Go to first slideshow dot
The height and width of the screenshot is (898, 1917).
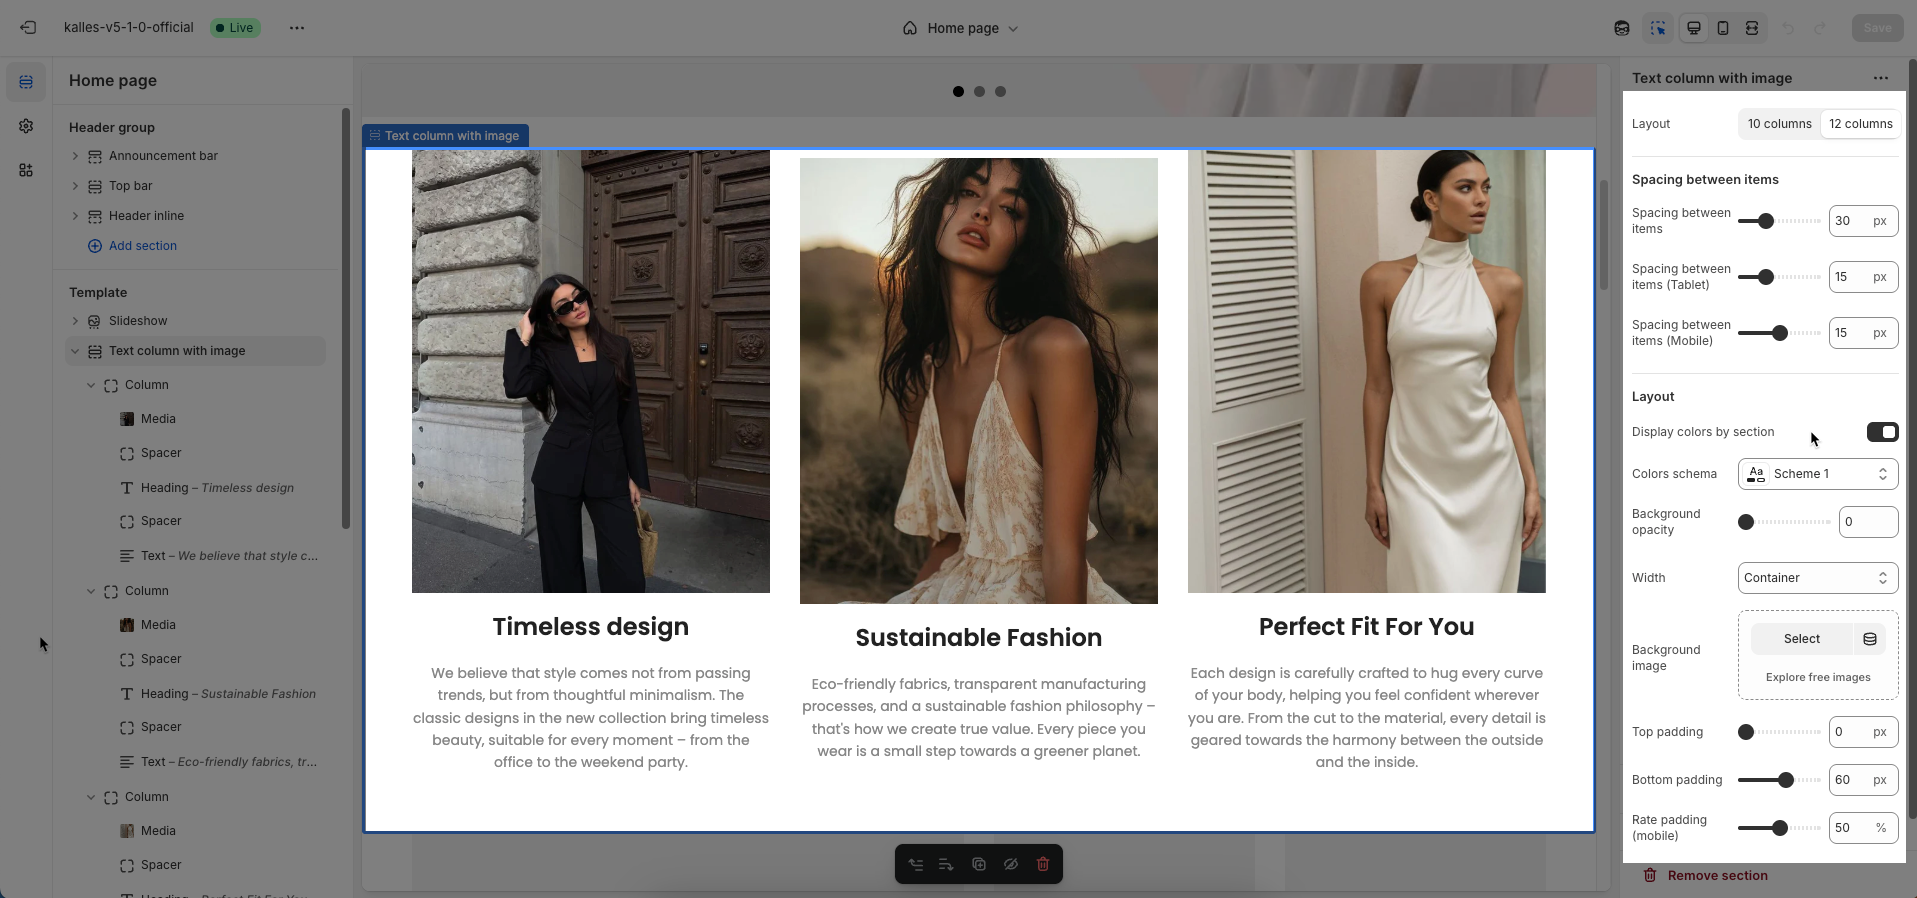tap(958, 91)
